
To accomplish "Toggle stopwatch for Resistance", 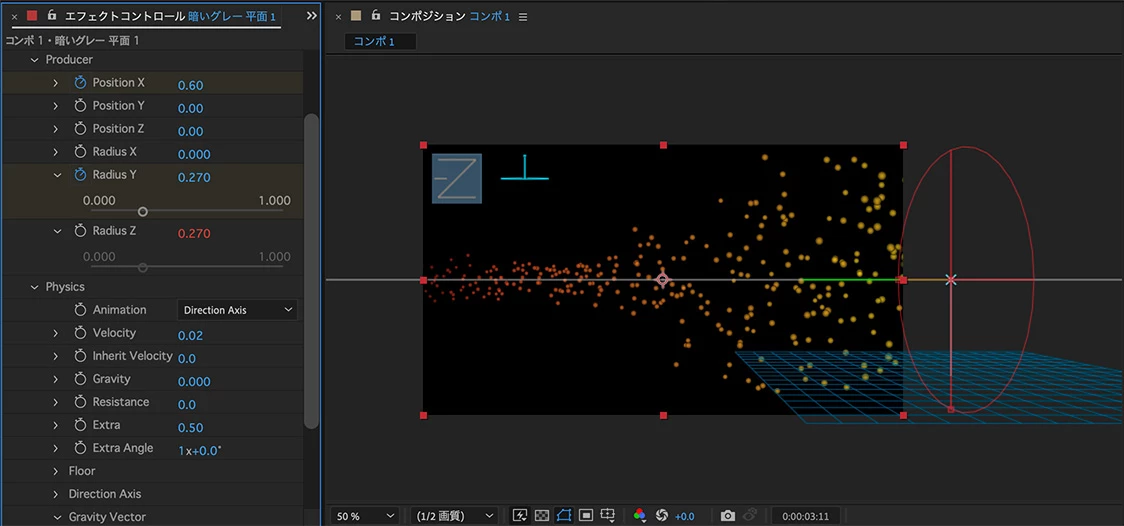I will tap(80, 402).
